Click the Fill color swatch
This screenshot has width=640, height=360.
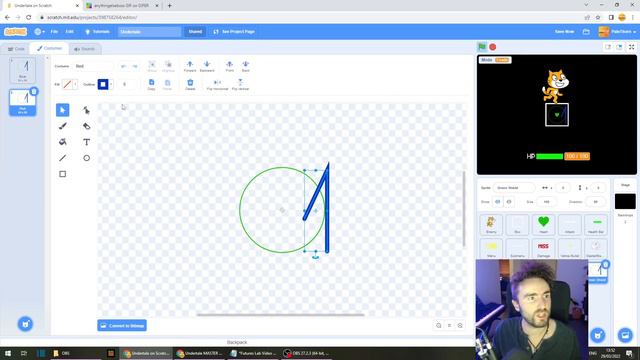(67, 84)
